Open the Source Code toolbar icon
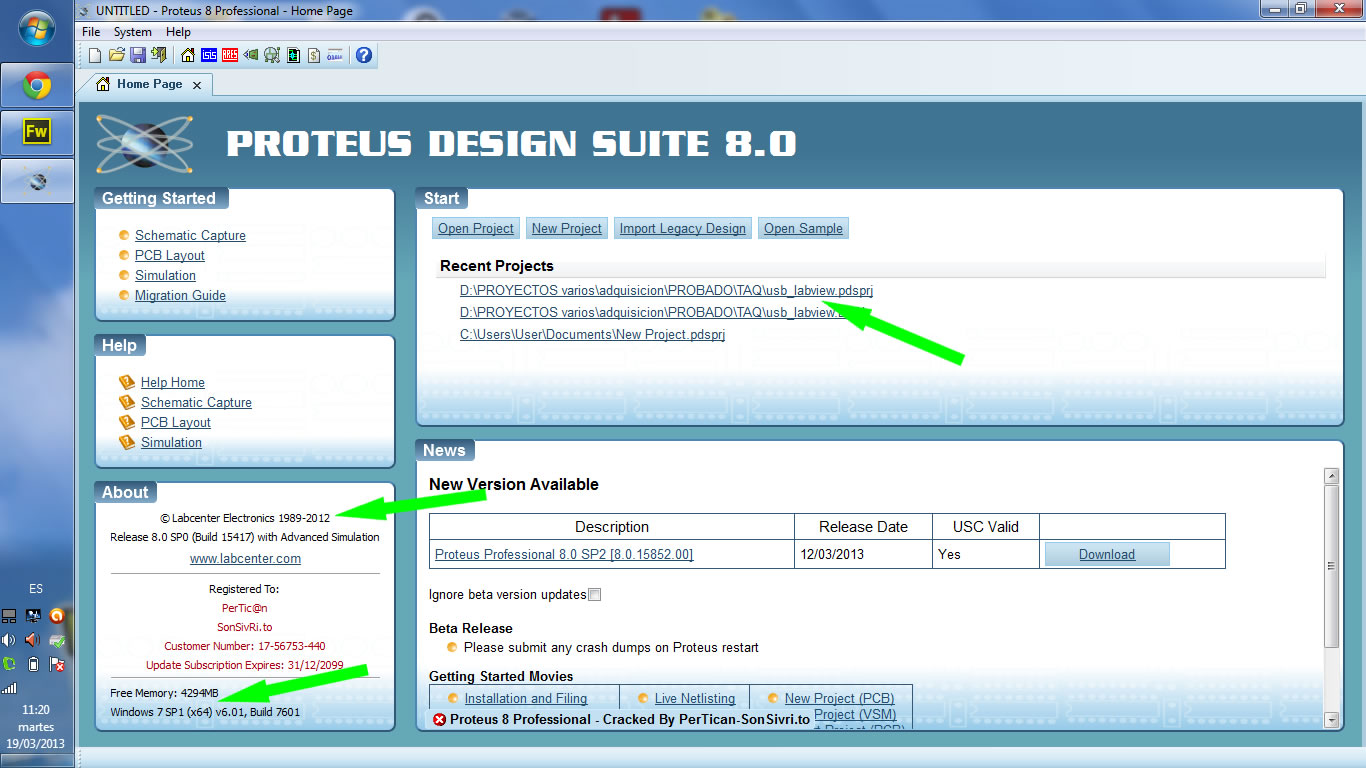 tap(335, 55)
